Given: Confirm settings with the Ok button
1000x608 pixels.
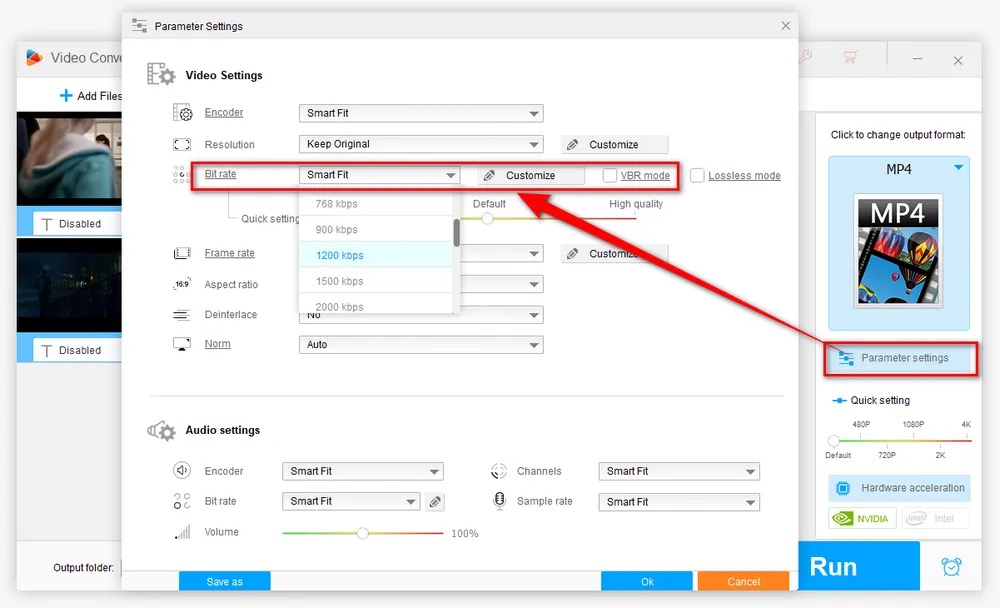Looking at the screenshot, I should point(647,581).
